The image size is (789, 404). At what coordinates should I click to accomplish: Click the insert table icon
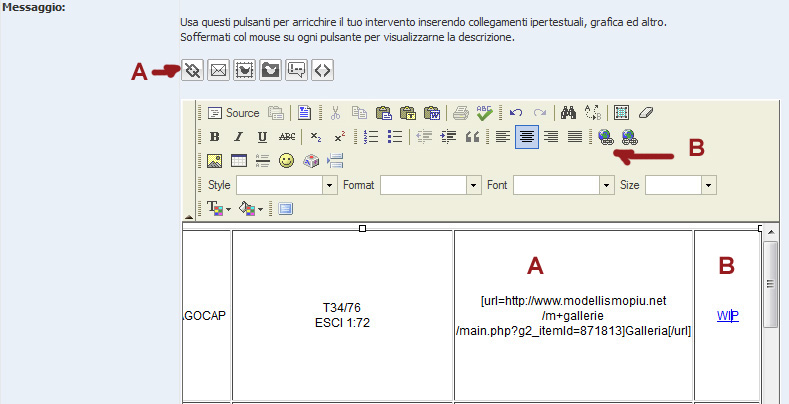(x=239, y=161)
